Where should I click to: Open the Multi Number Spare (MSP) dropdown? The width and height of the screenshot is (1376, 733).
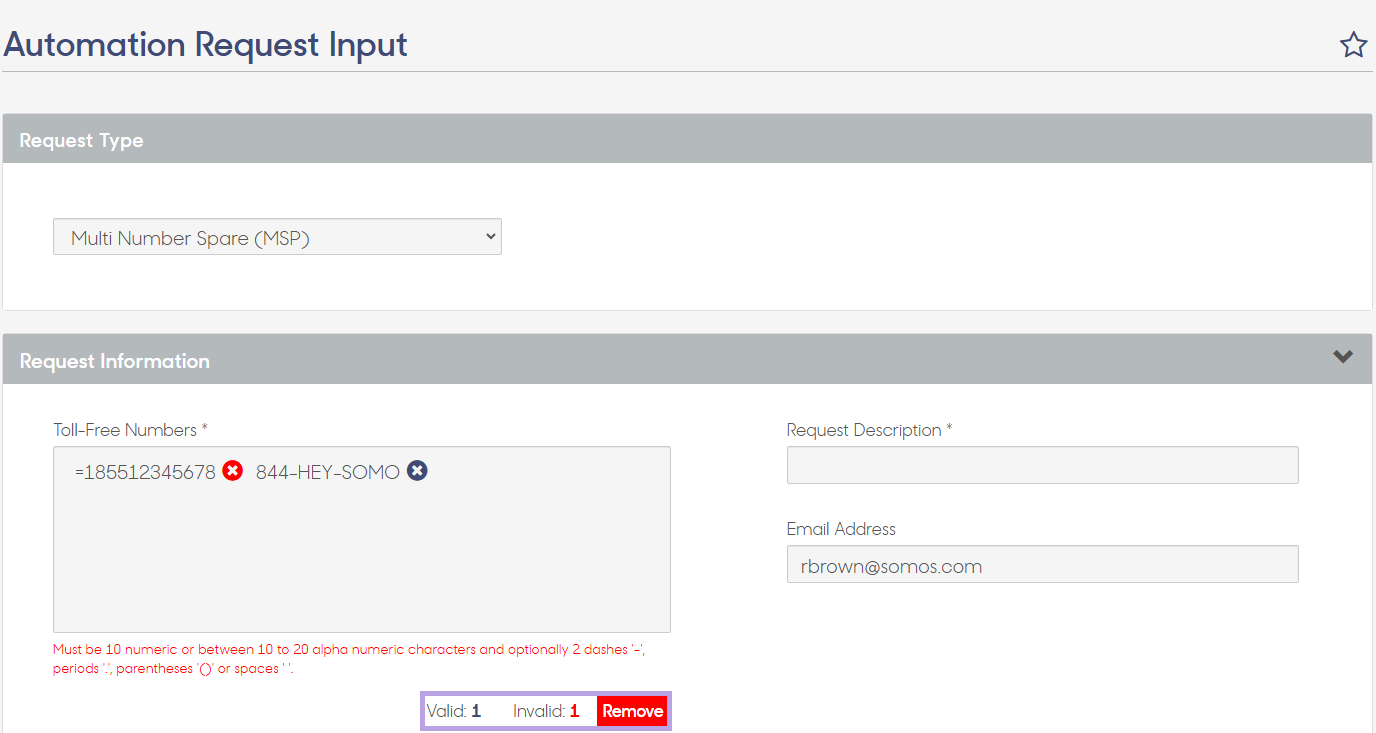pyautogui.click(x=277, y=237)
